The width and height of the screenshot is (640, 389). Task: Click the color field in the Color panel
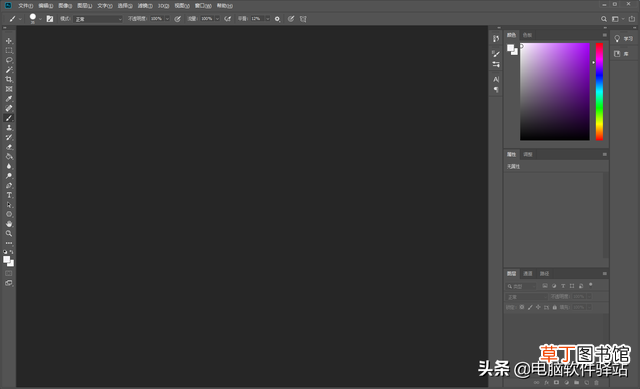[x=555, y=91]
